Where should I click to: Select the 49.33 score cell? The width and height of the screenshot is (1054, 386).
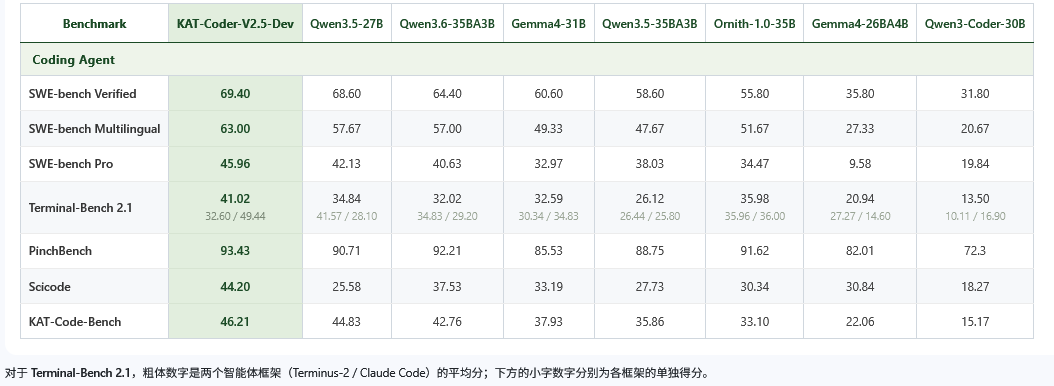549,128
